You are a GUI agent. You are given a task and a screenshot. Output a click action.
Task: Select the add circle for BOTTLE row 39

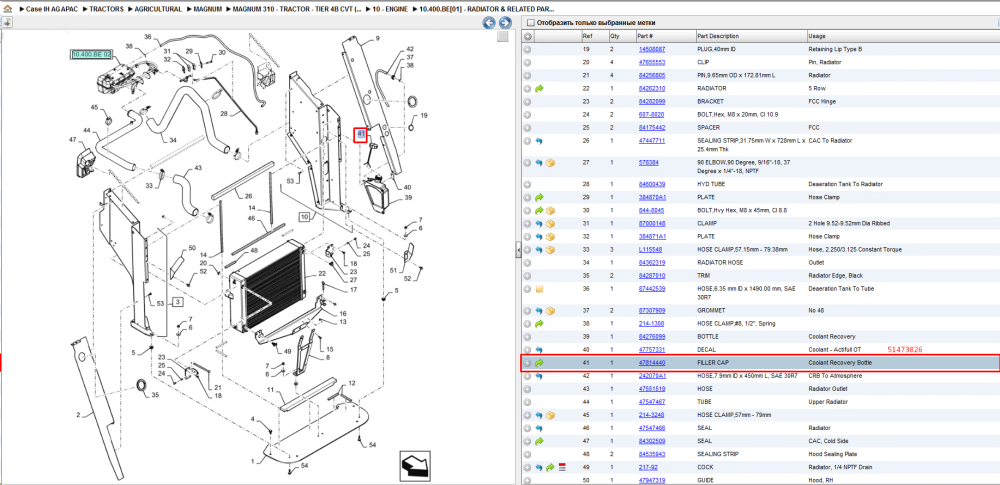[527, 337]
